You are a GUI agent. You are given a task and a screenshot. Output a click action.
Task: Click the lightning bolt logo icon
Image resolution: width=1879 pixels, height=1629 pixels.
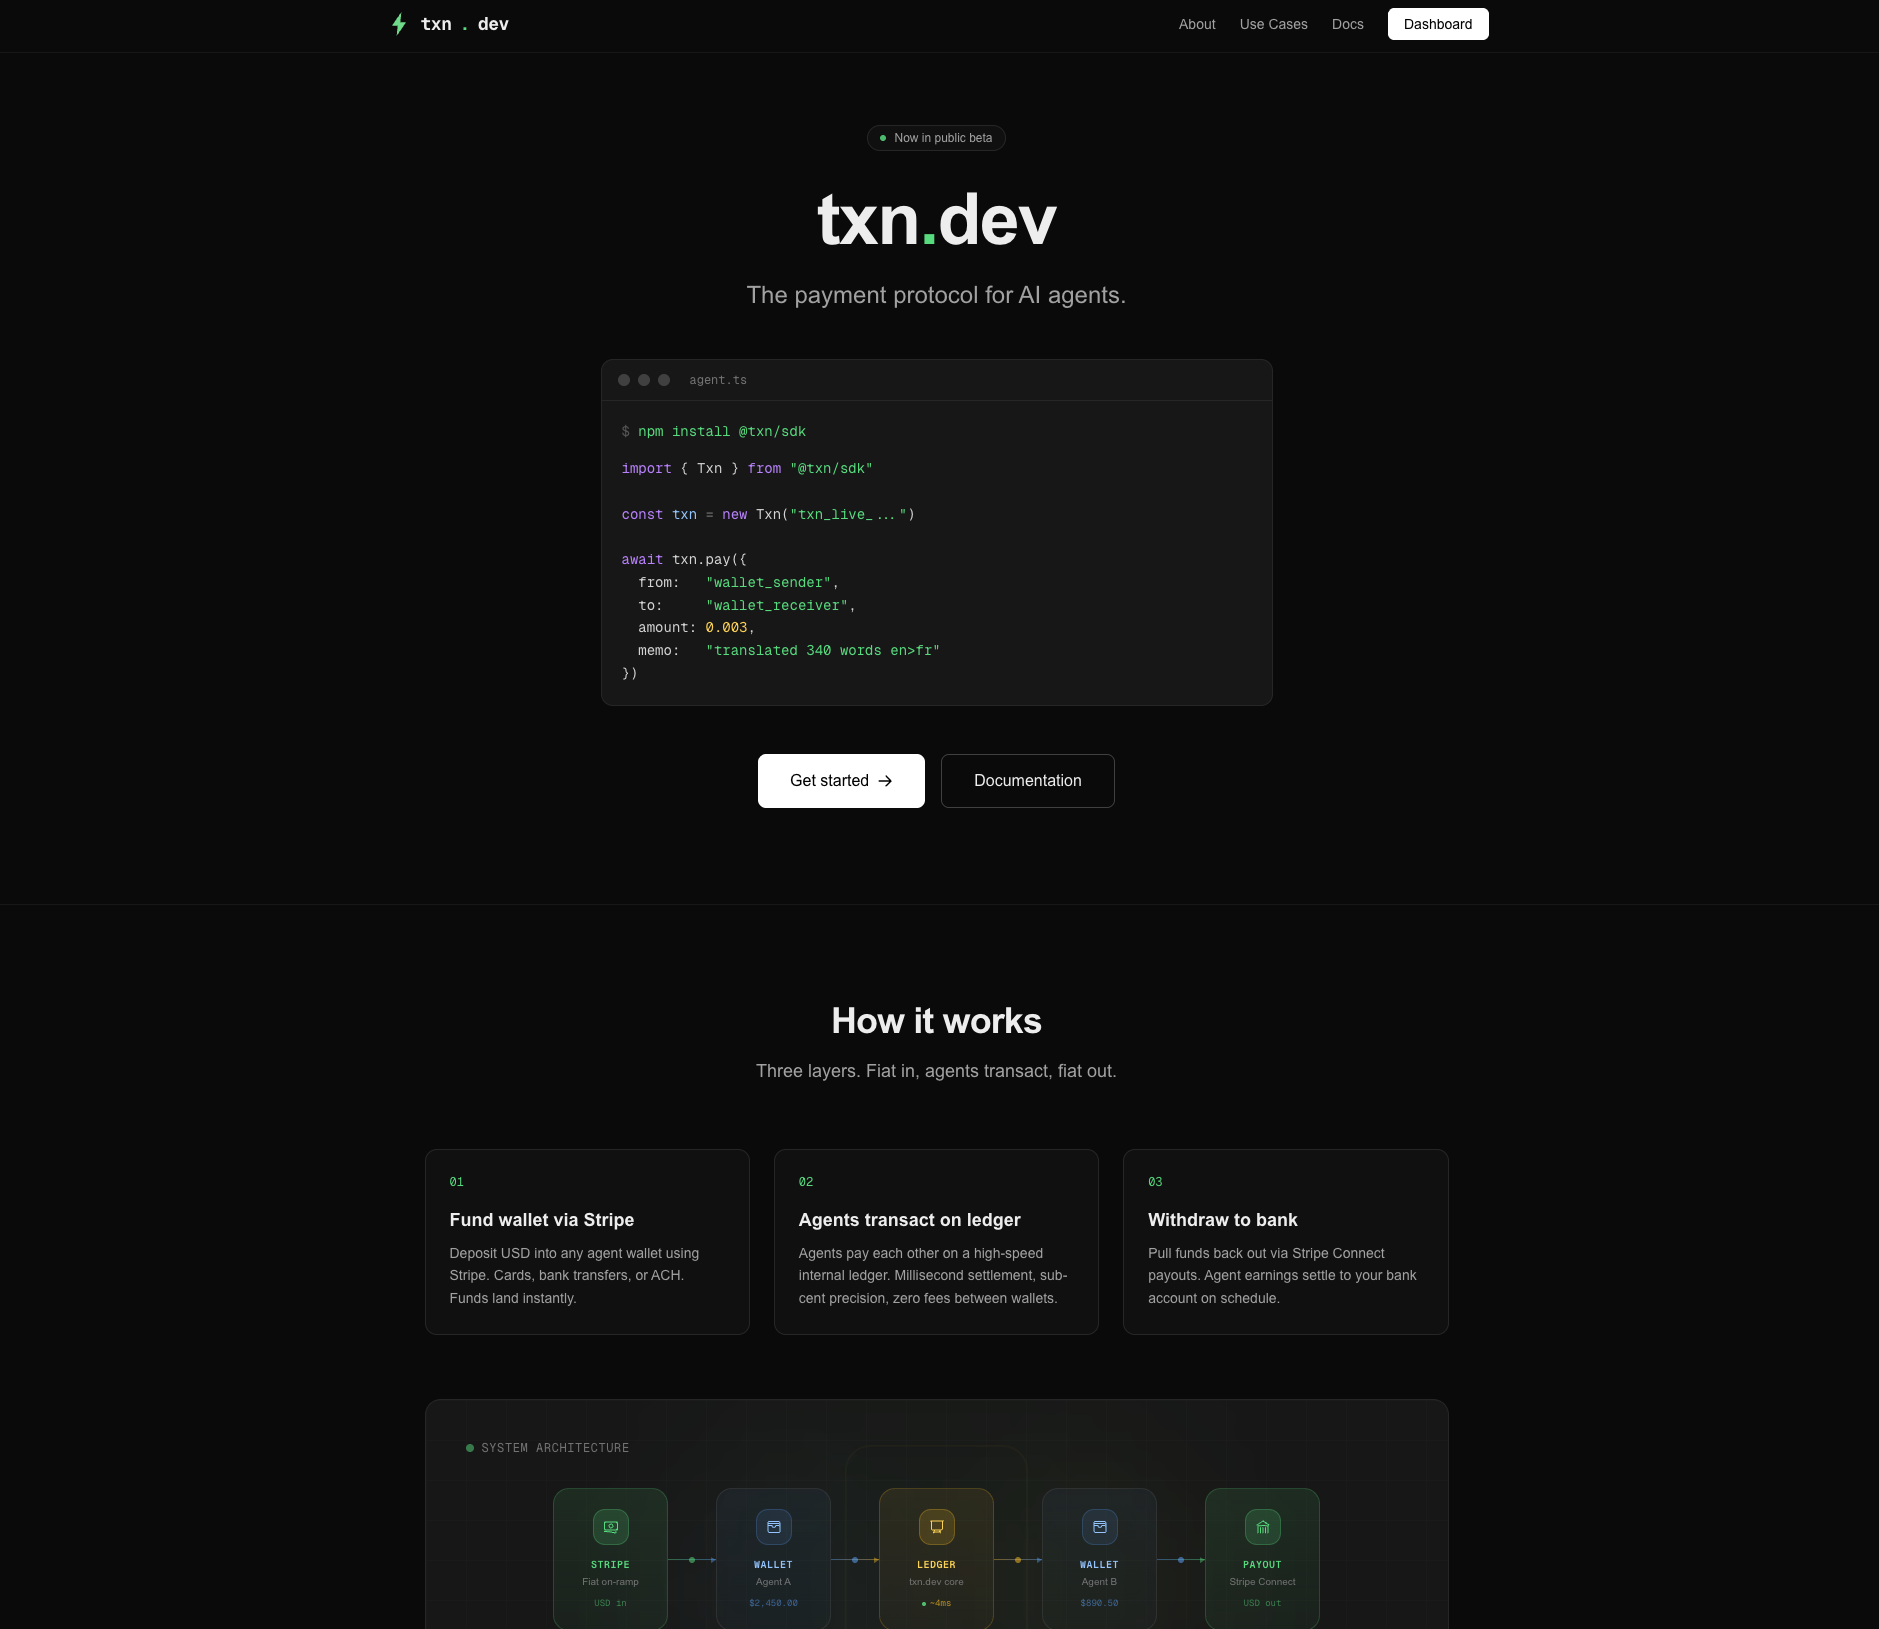click(x=399, y=24)
